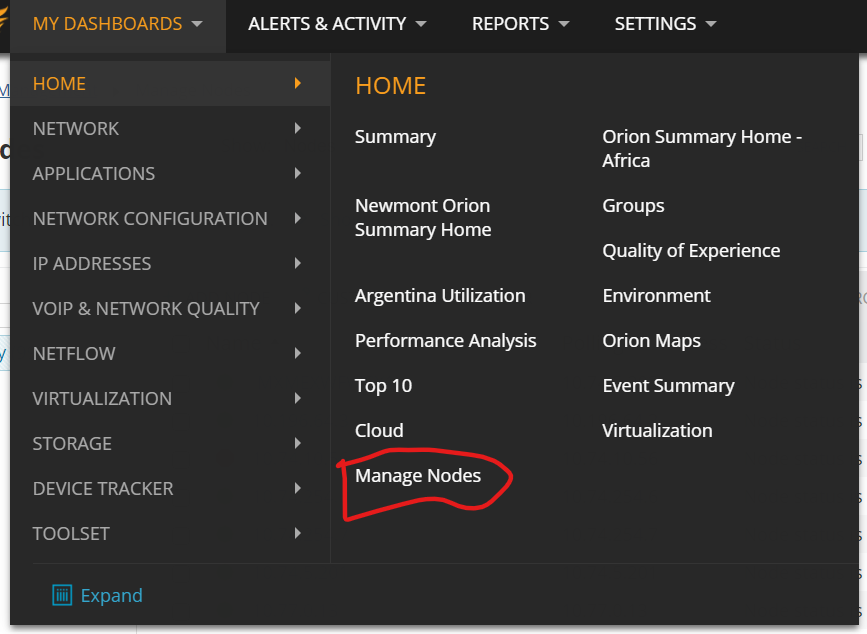
Task: Click the arrow next to Applications
Action: (x=297, y=174)
